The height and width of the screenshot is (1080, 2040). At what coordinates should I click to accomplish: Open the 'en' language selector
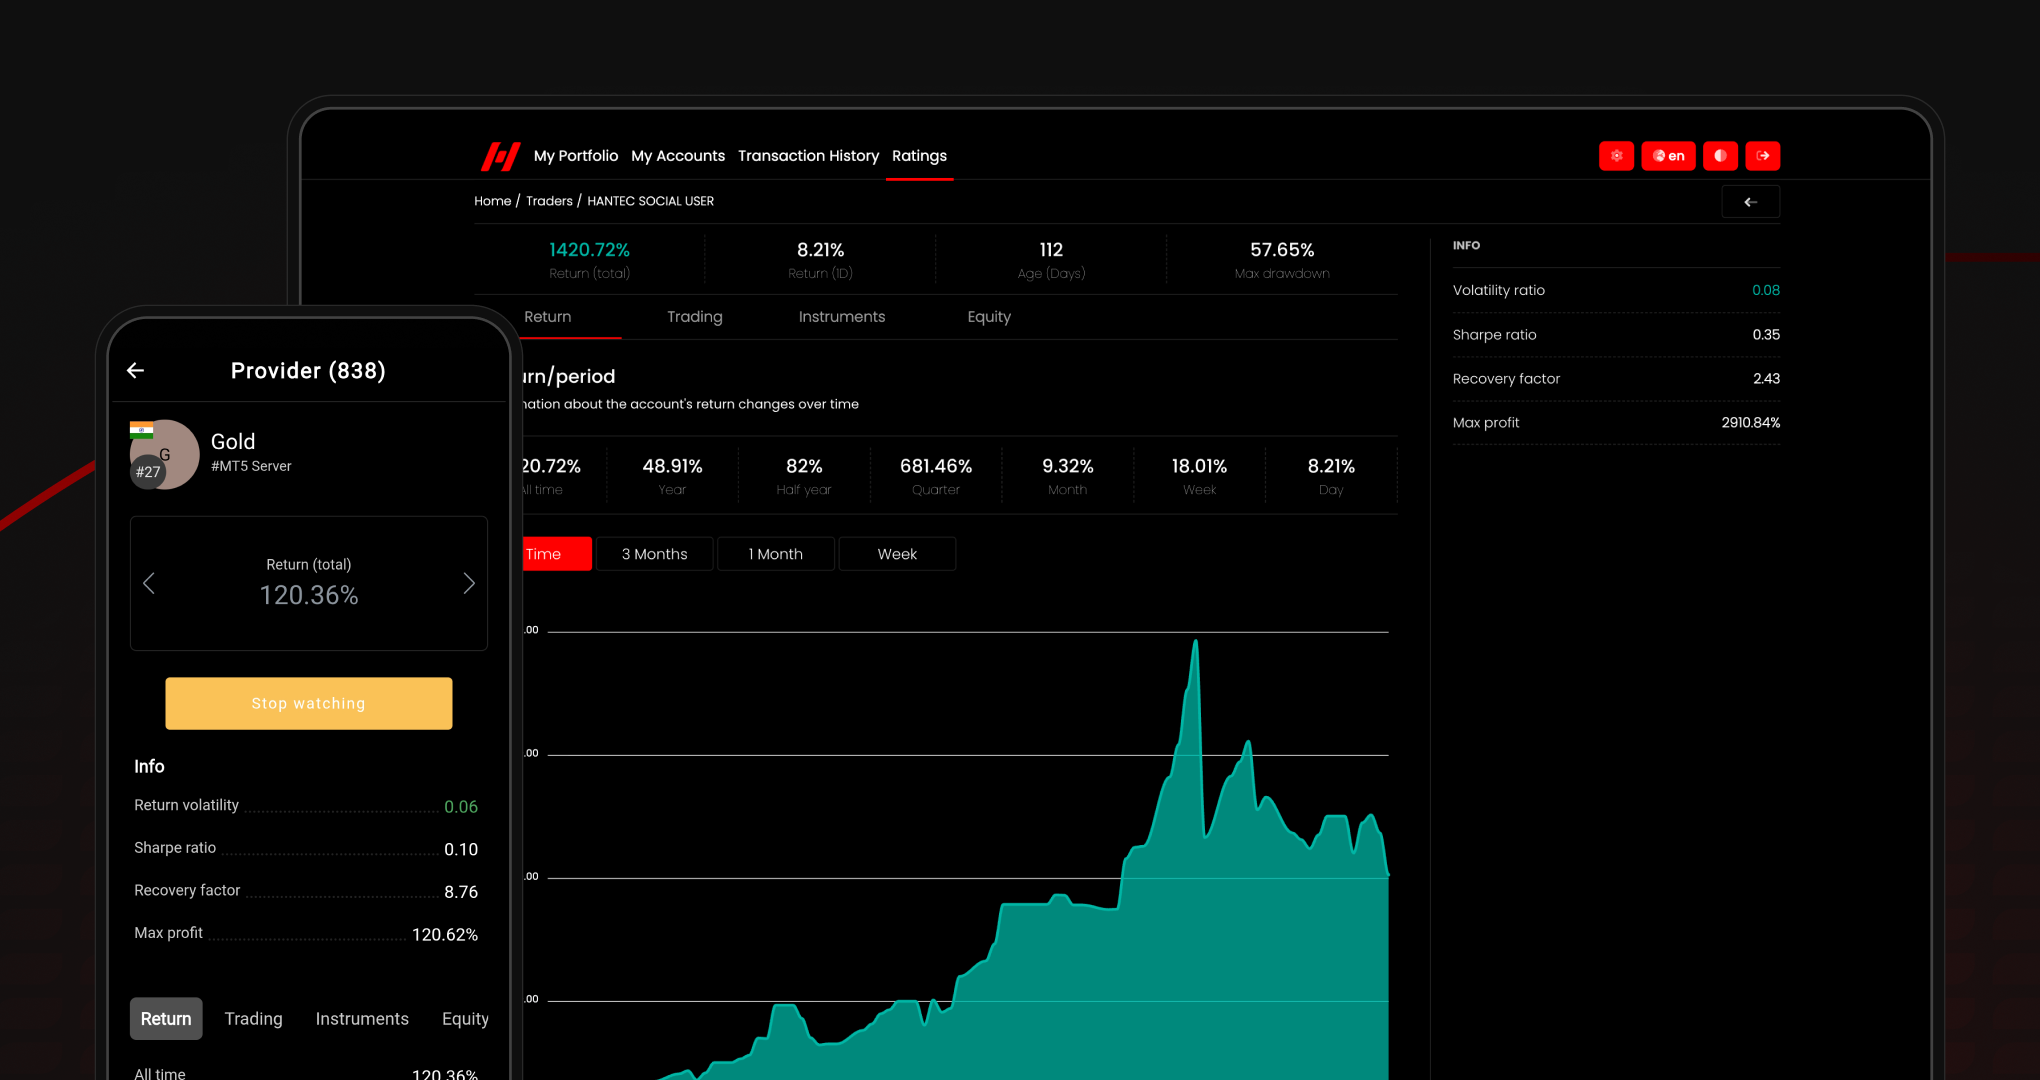1668,156
